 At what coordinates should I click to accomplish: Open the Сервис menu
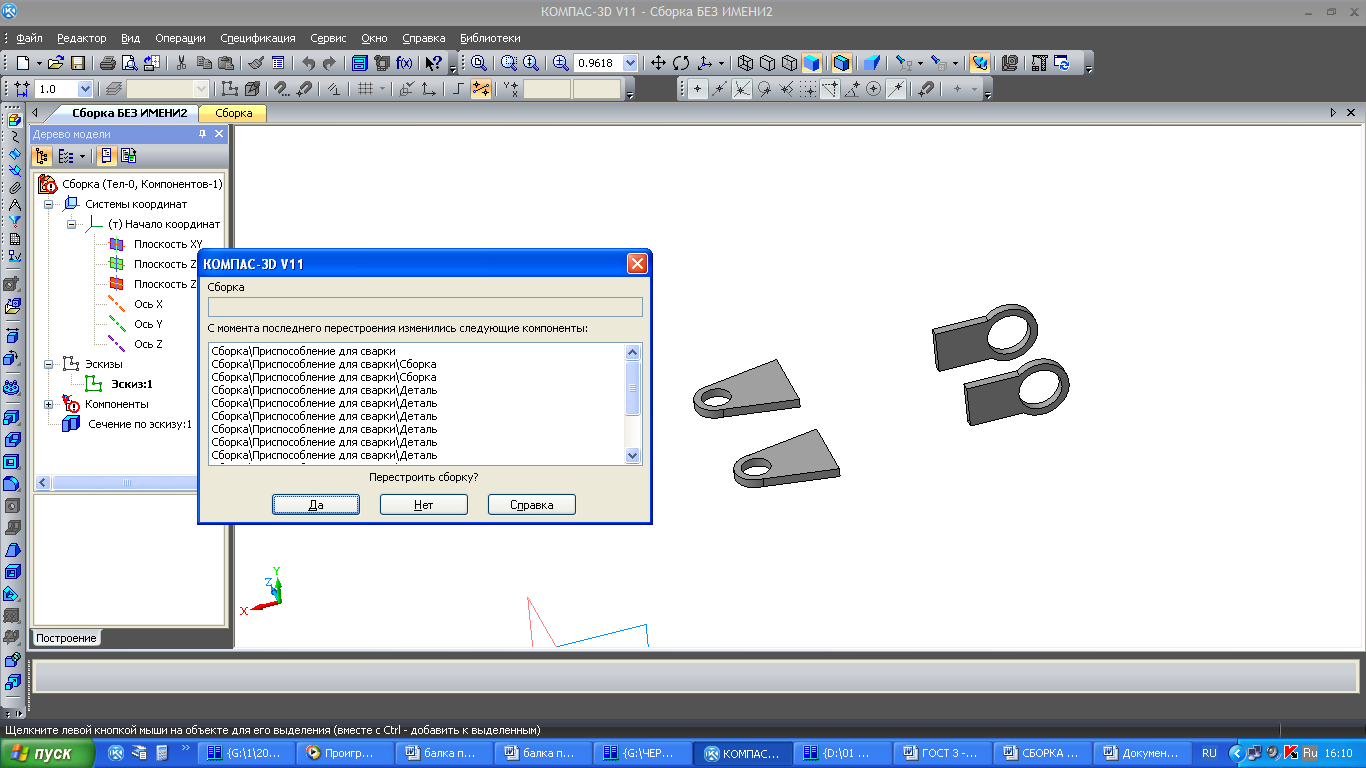click(x=329, y=38)
